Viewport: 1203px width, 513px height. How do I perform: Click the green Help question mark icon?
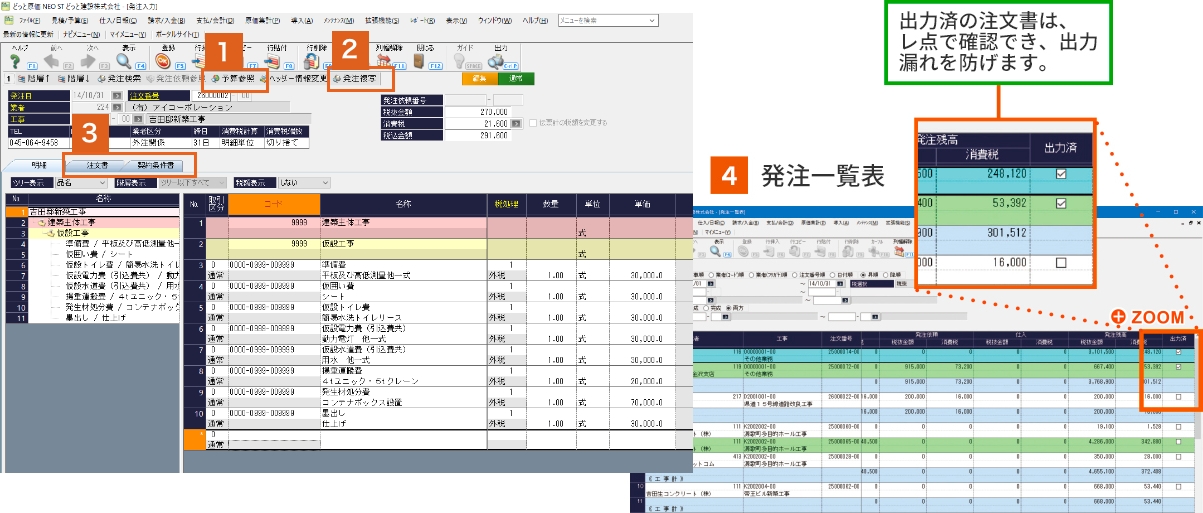(x=14, y=62)
